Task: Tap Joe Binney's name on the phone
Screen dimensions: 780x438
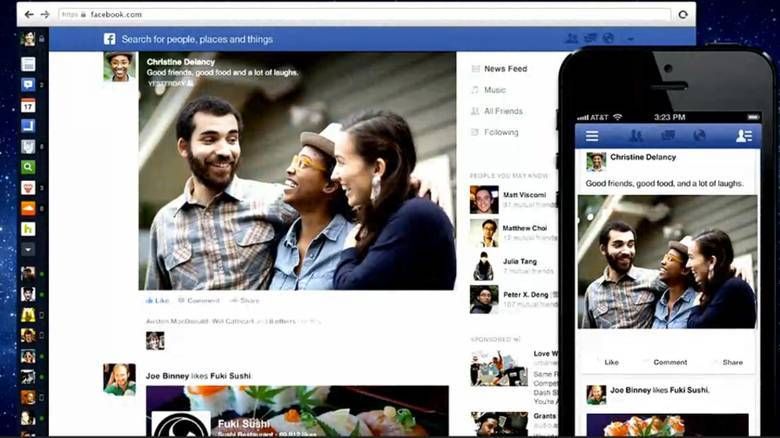Action: click(x=630, y=390)
